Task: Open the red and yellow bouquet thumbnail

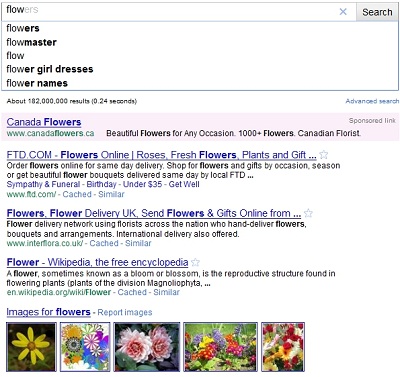Action: tap(283, 347)
